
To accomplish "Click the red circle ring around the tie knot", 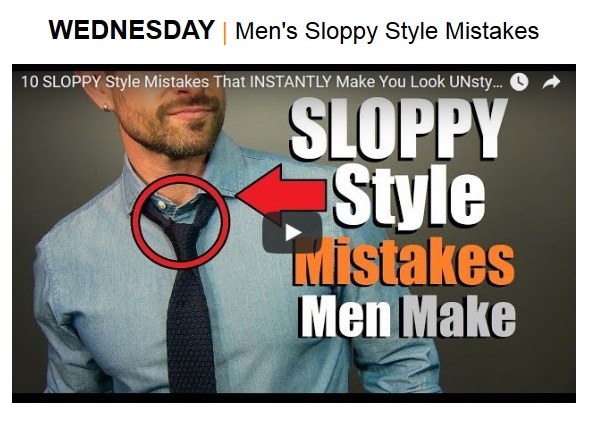I will [181, 222].
